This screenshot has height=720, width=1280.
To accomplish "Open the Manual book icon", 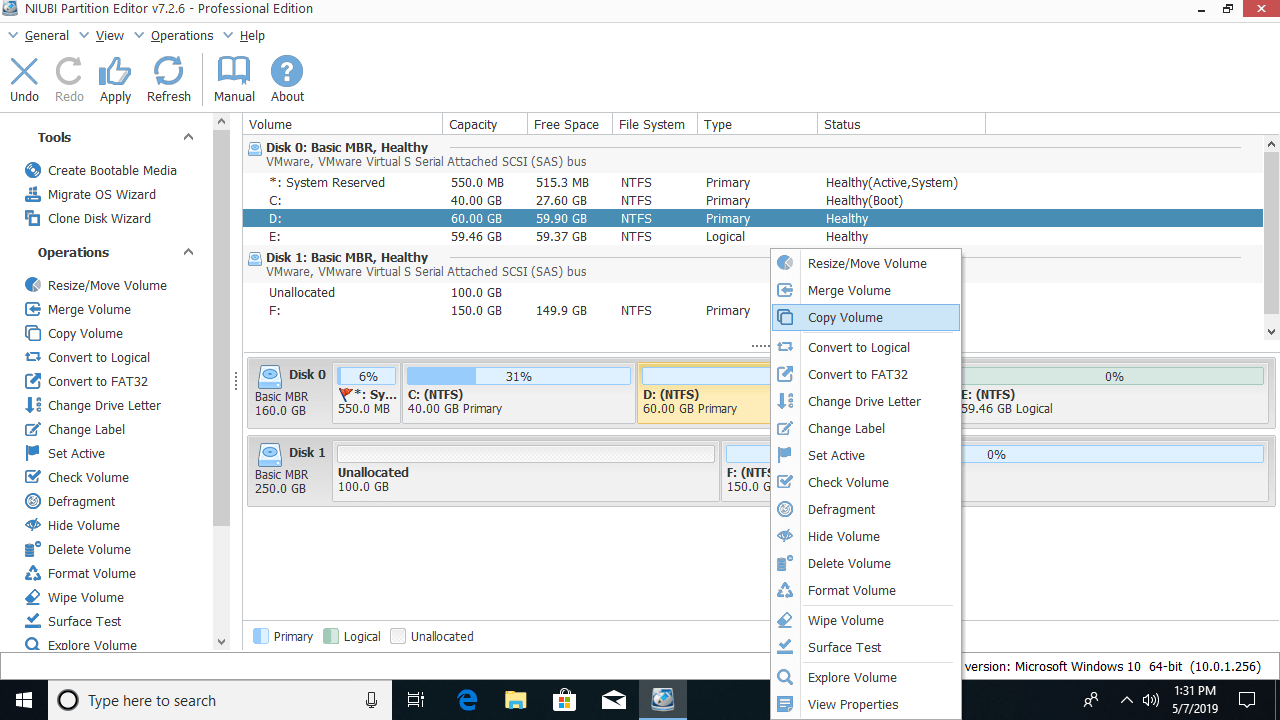I will (x=234, y=72).
